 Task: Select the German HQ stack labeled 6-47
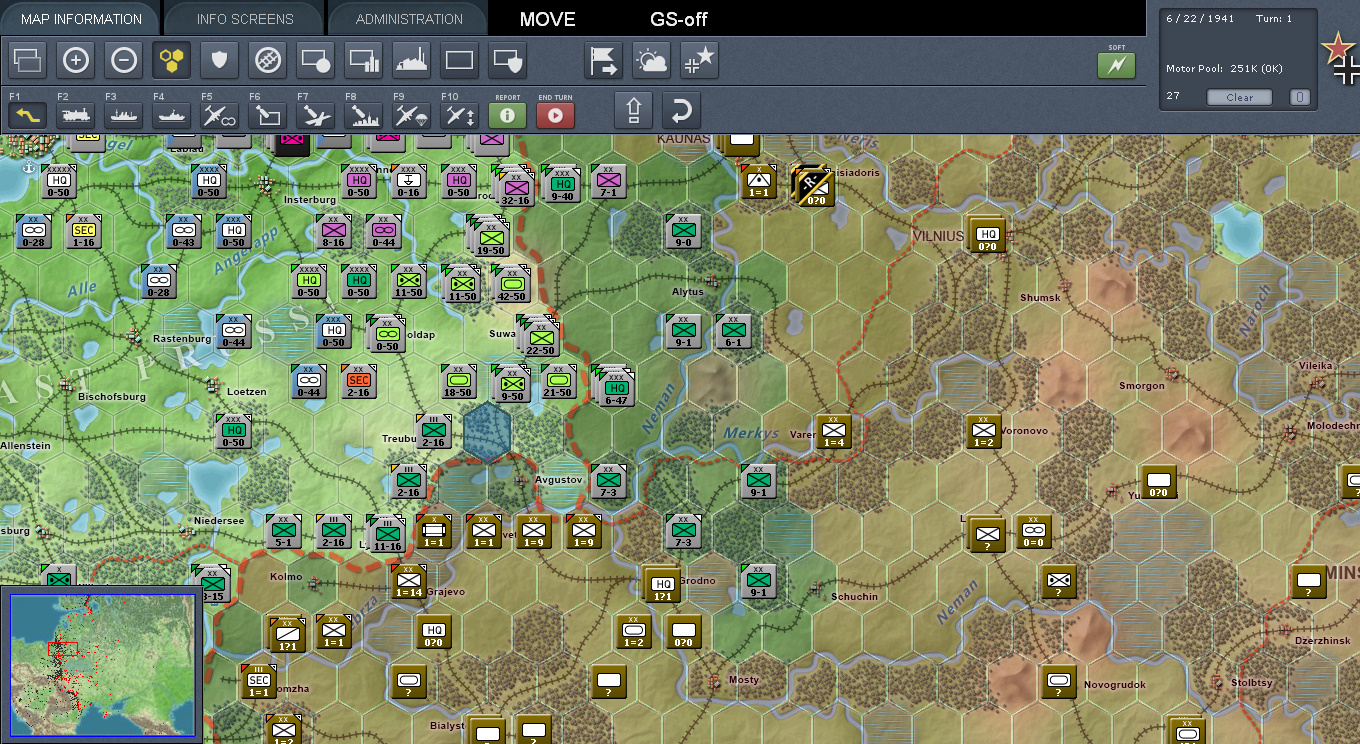pos(615,386)
